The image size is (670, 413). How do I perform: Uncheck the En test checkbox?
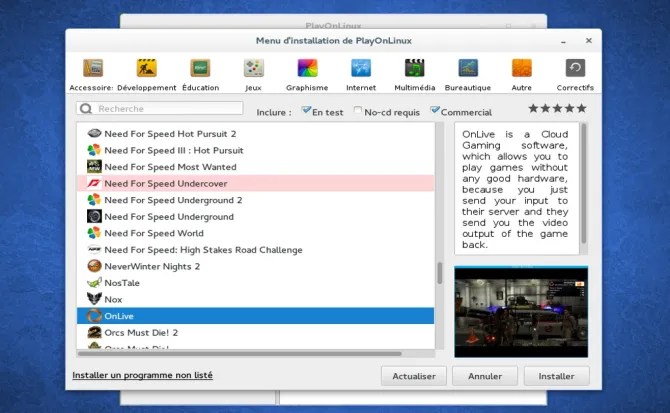click(x=306, y=111)
